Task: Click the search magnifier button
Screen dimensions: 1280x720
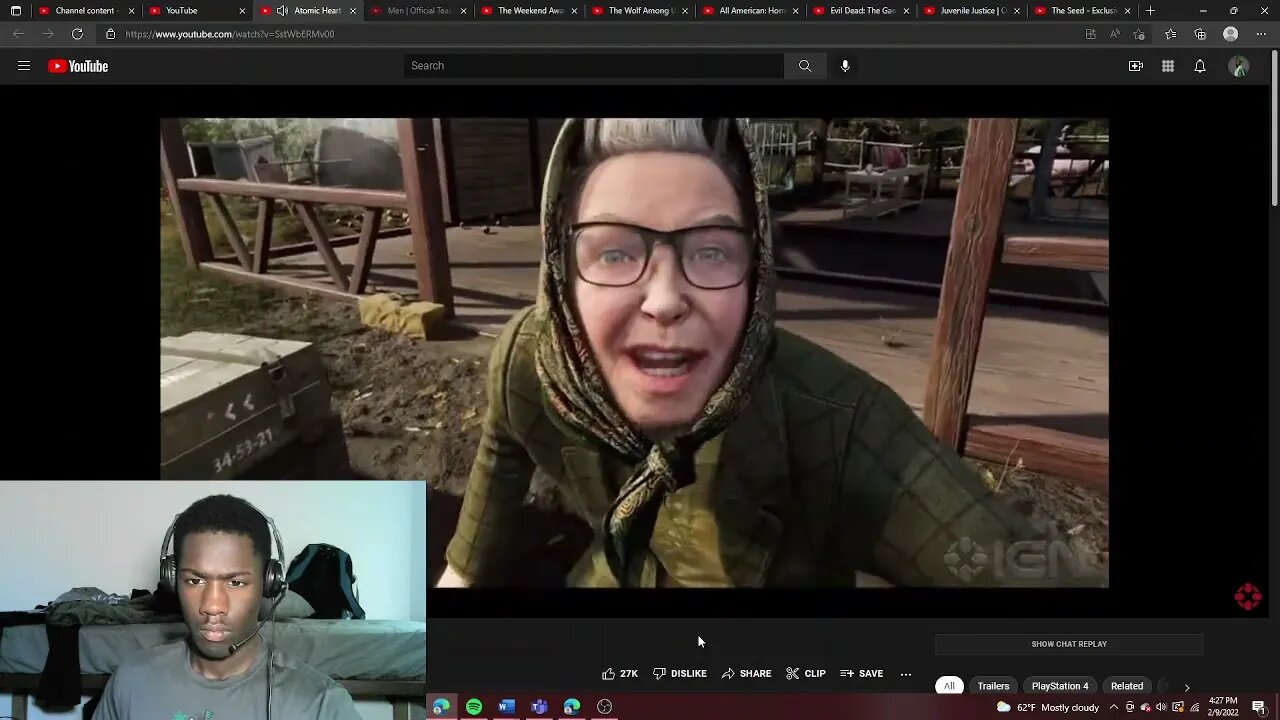Action: [x=805, y=66]
